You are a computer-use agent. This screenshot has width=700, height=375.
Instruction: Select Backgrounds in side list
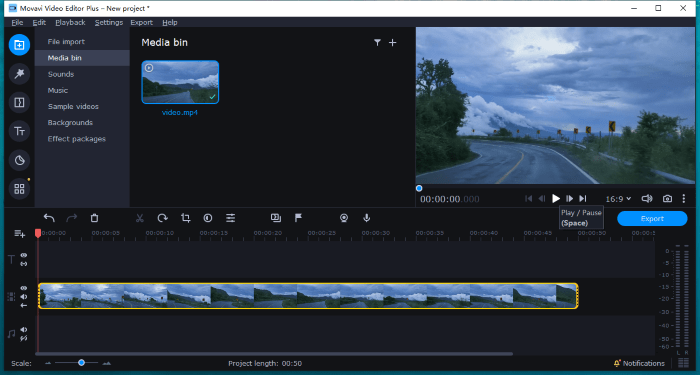(82, 122)
